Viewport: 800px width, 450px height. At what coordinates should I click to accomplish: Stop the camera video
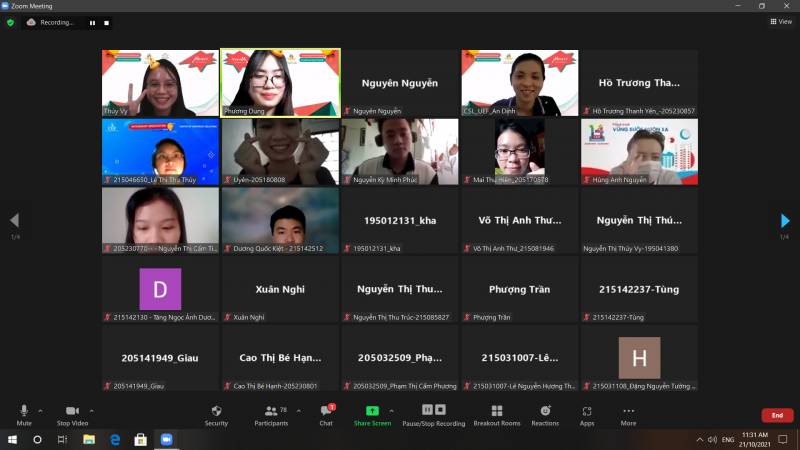(71, 415)
